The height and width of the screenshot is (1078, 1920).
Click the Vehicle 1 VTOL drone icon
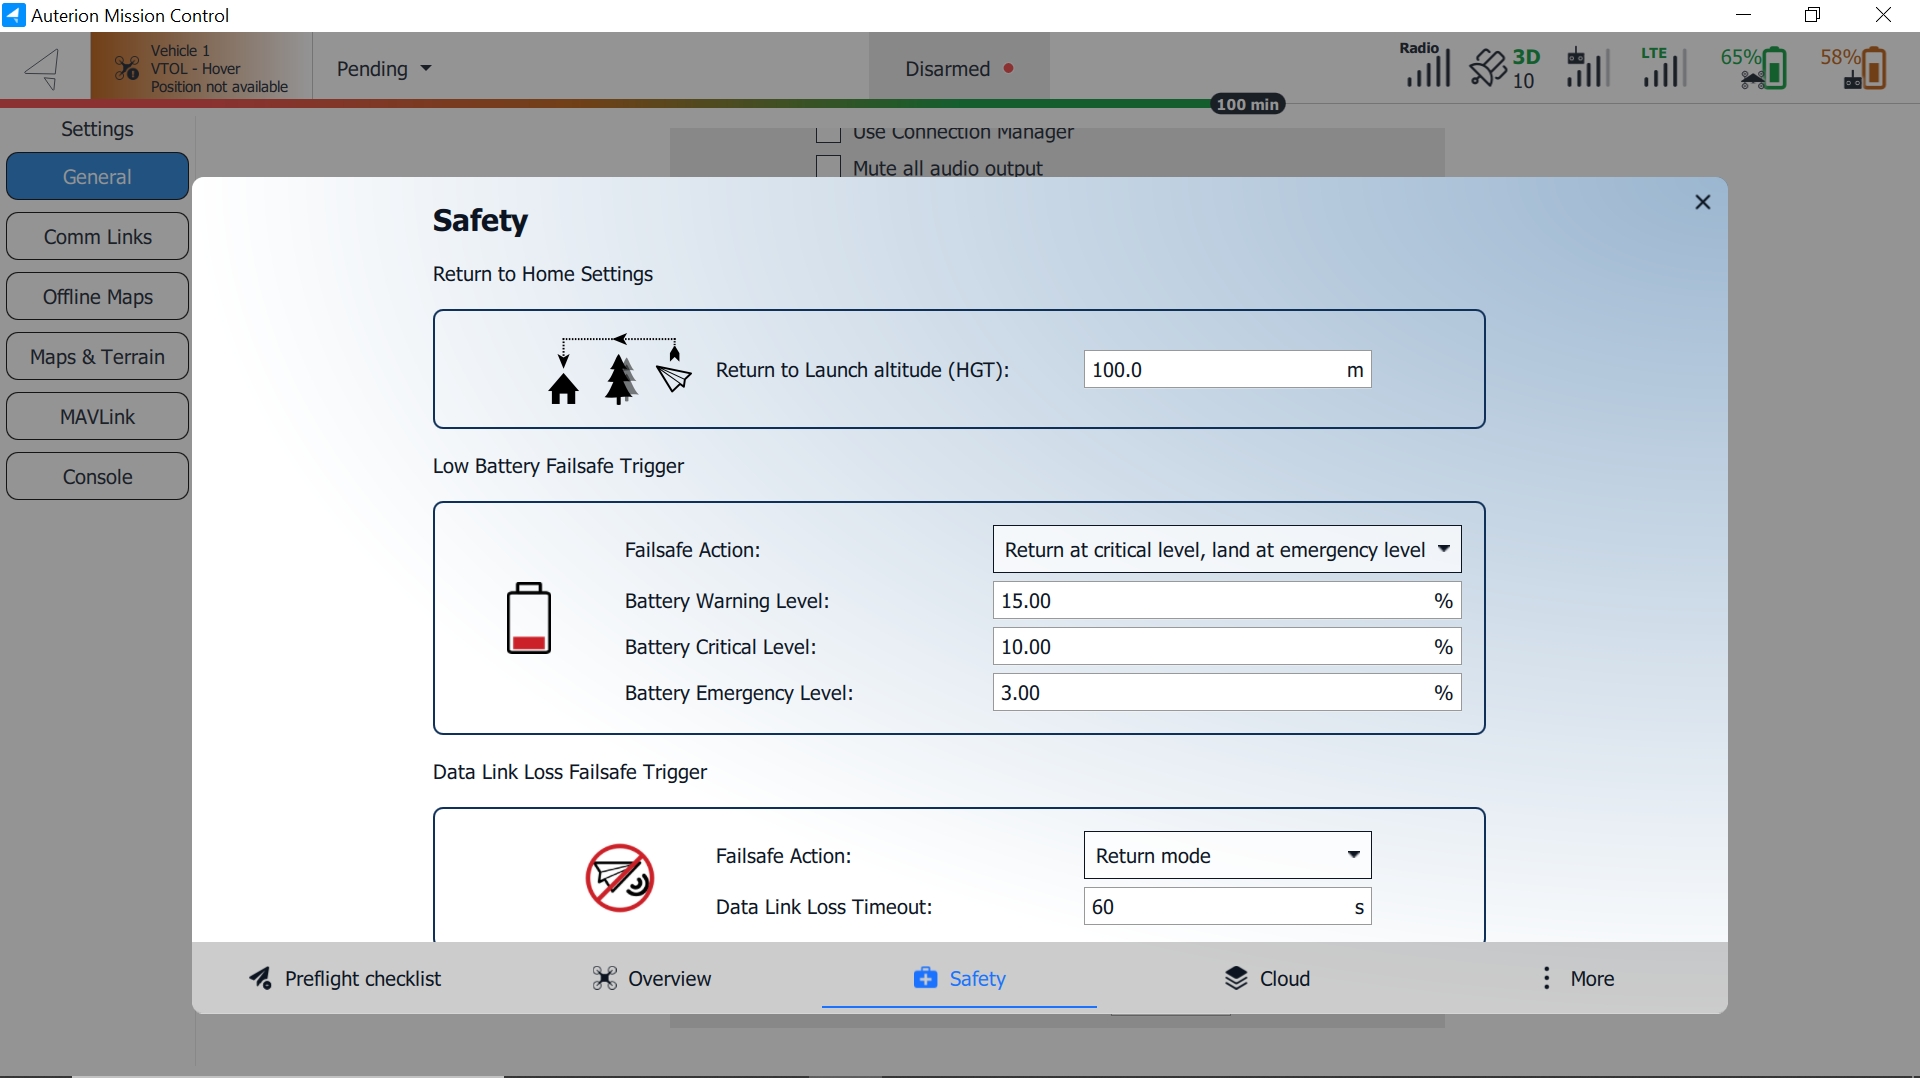click(127, 69)
